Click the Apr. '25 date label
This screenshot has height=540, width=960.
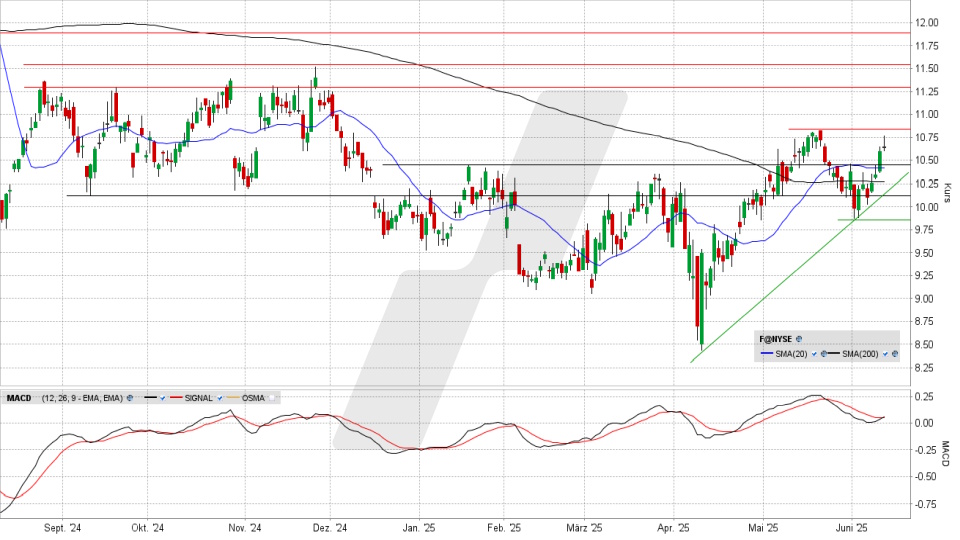pos(673,528)
